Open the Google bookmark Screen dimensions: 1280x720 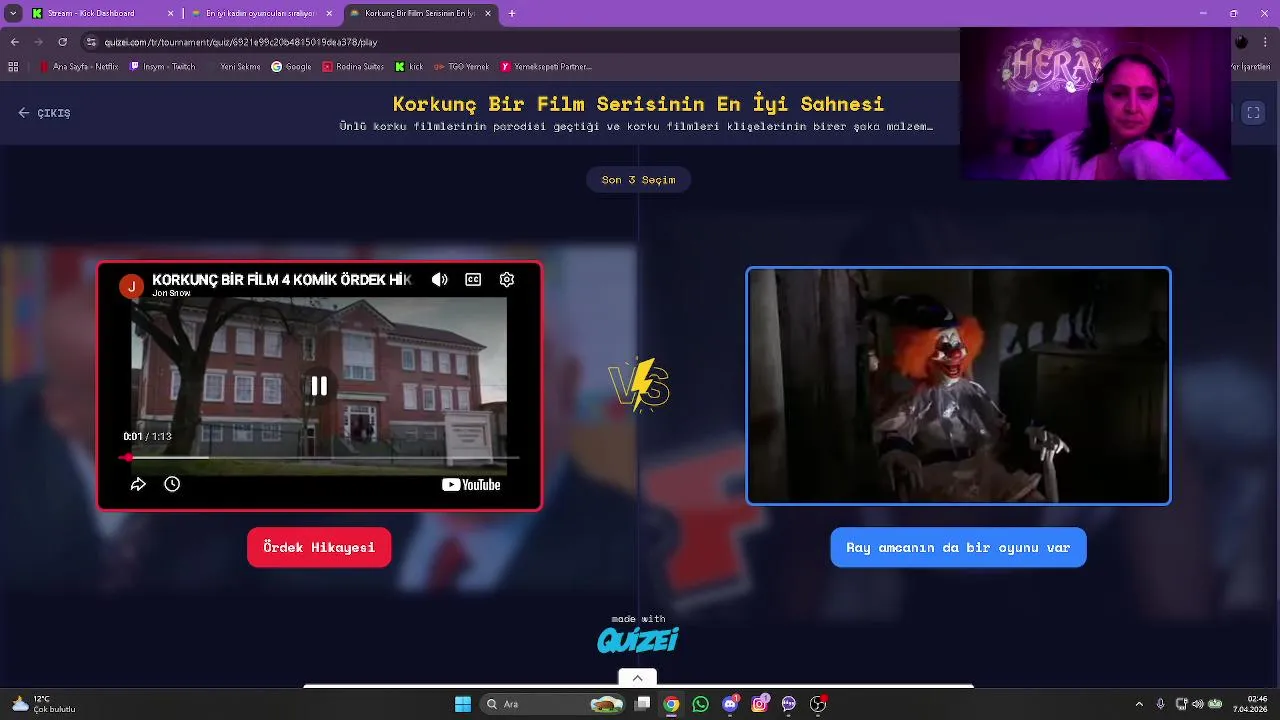click(291, 67)
